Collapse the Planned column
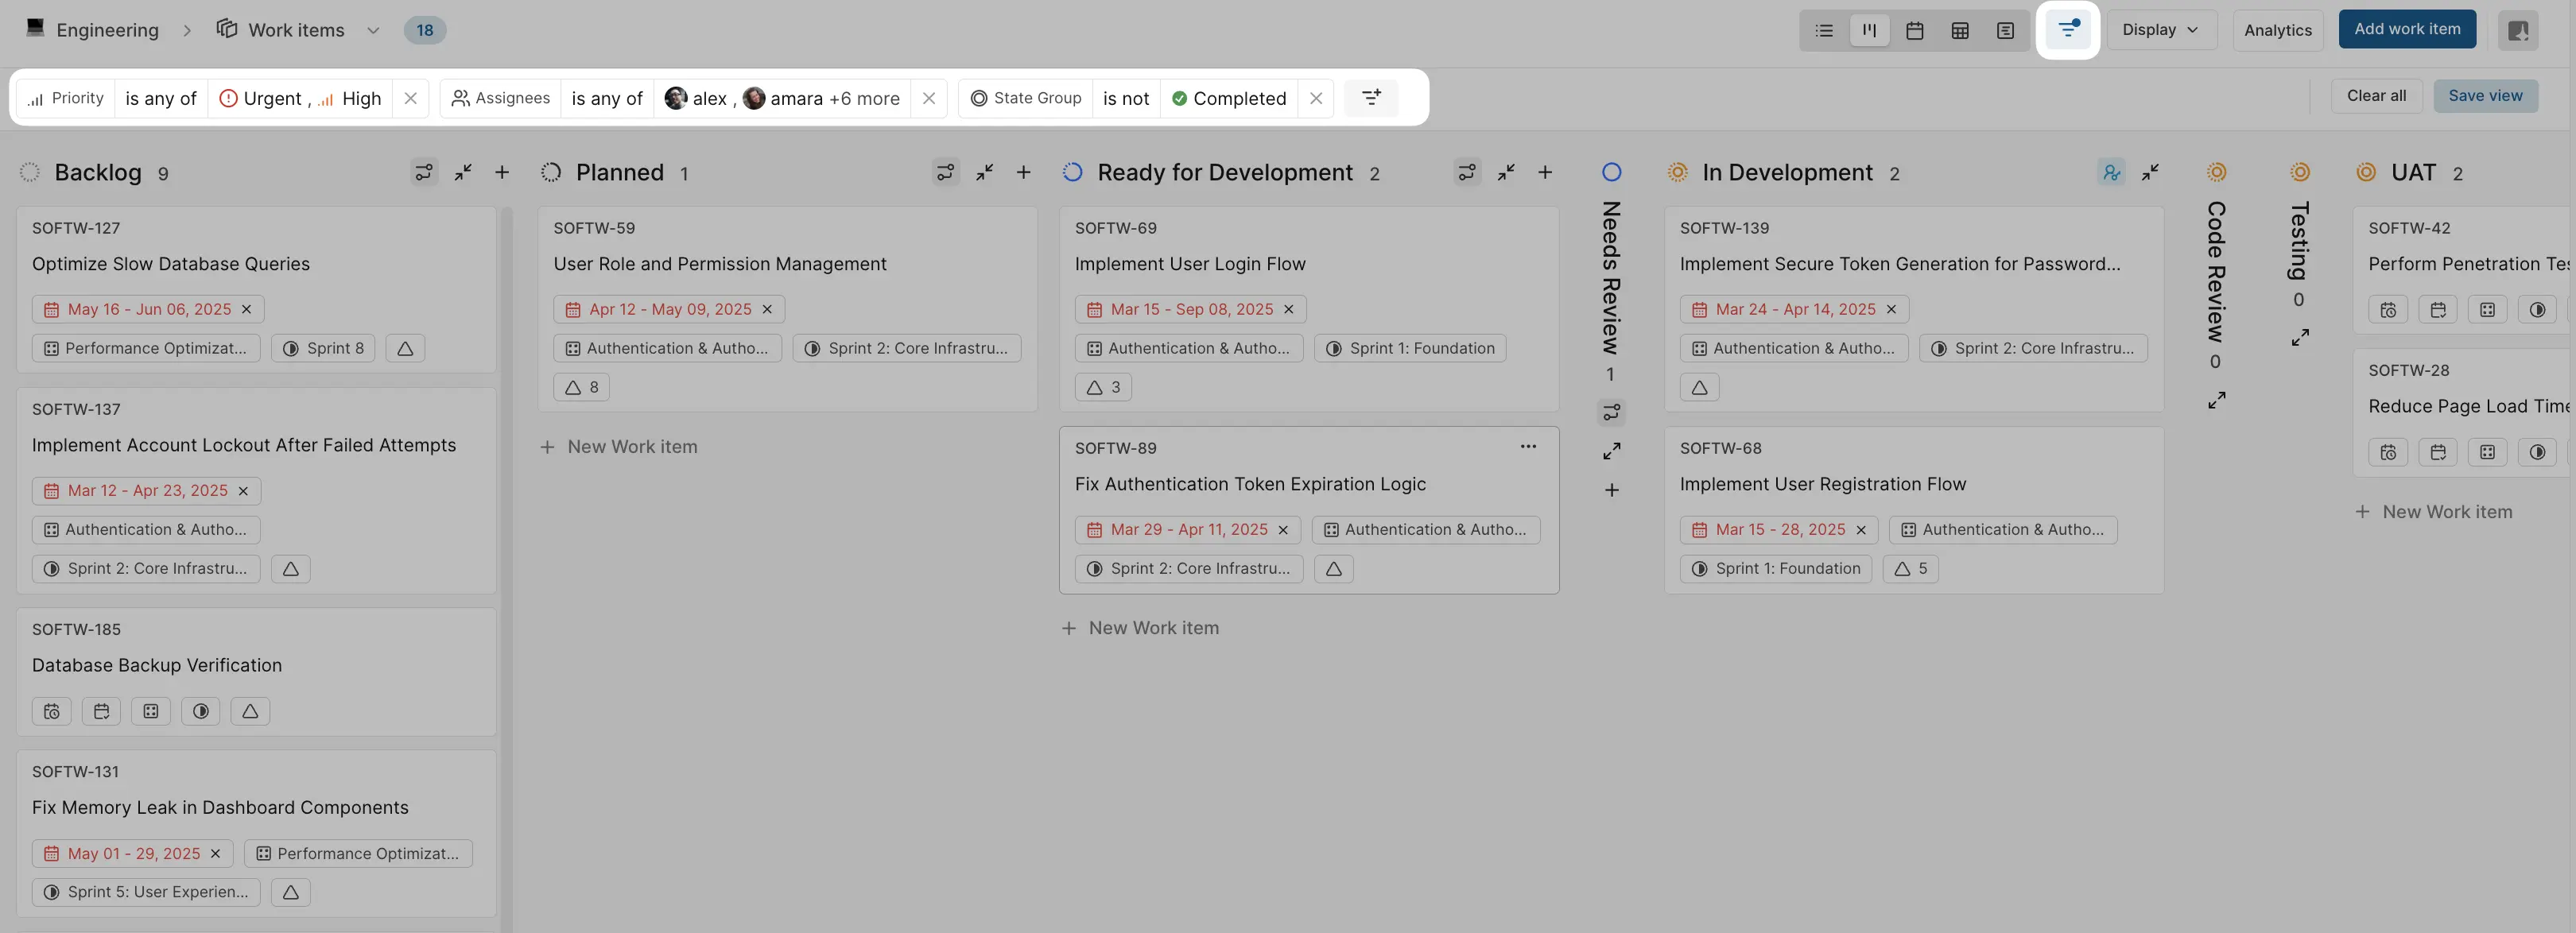The image size is (2576, 933). click(984, 172)
